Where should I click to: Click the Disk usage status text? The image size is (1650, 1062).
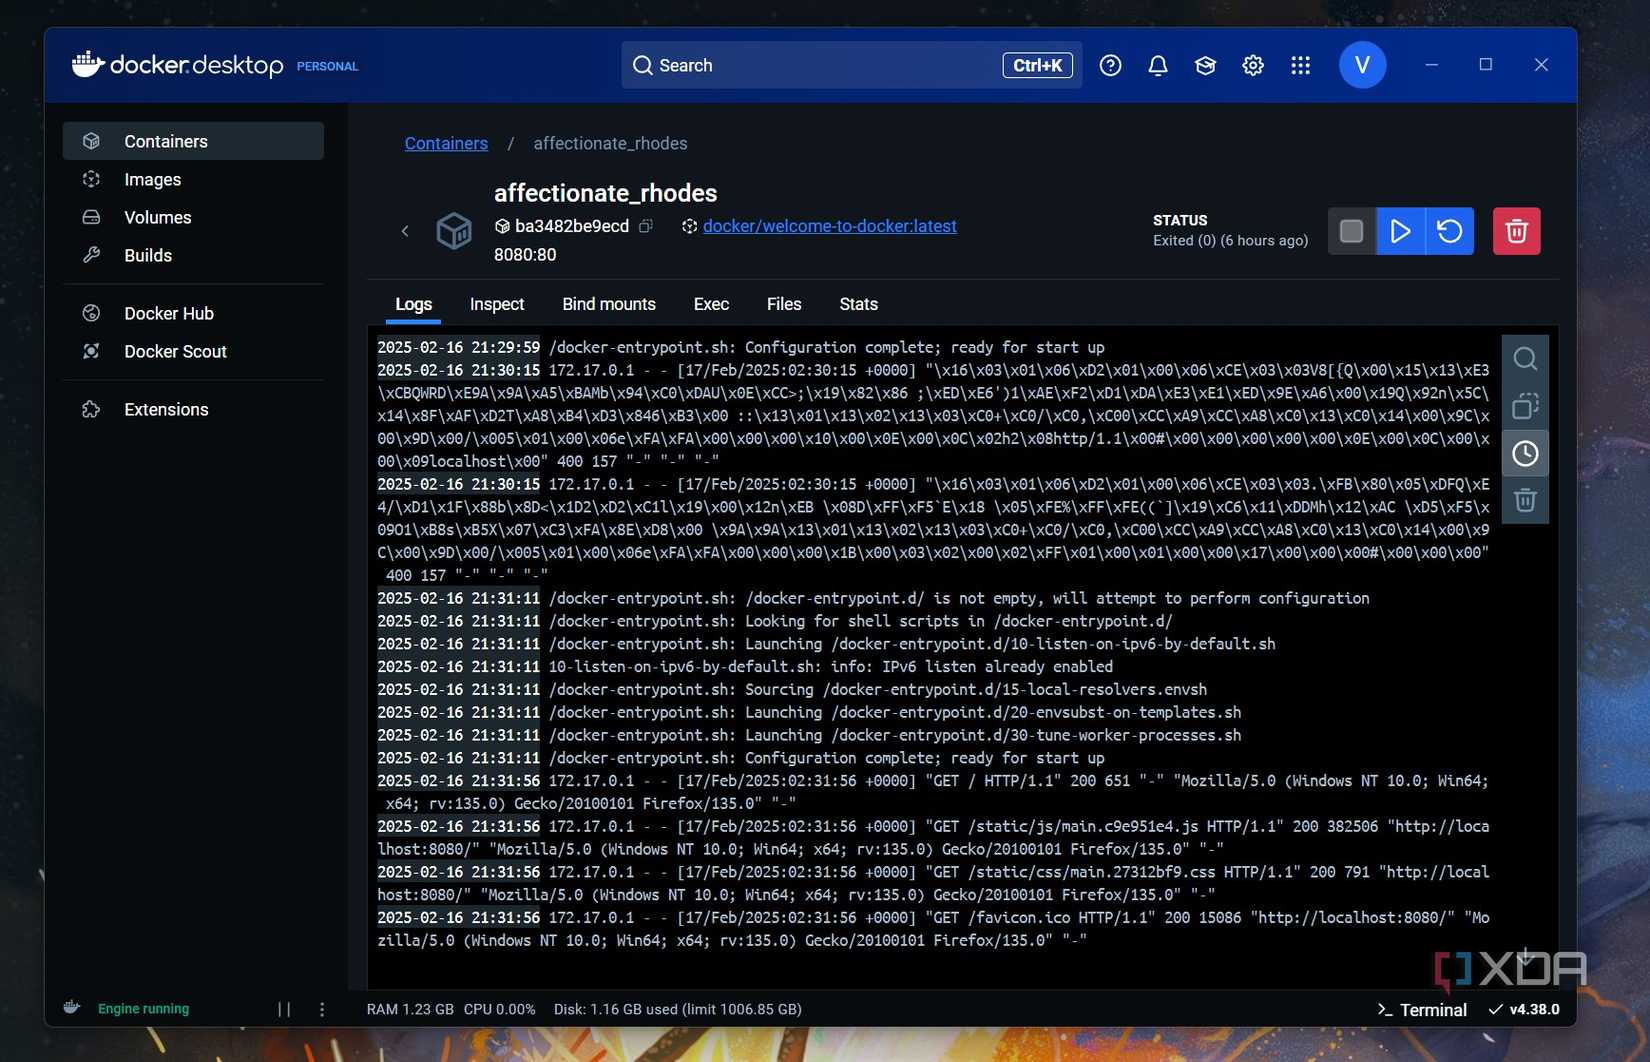tap(678, 1009)
